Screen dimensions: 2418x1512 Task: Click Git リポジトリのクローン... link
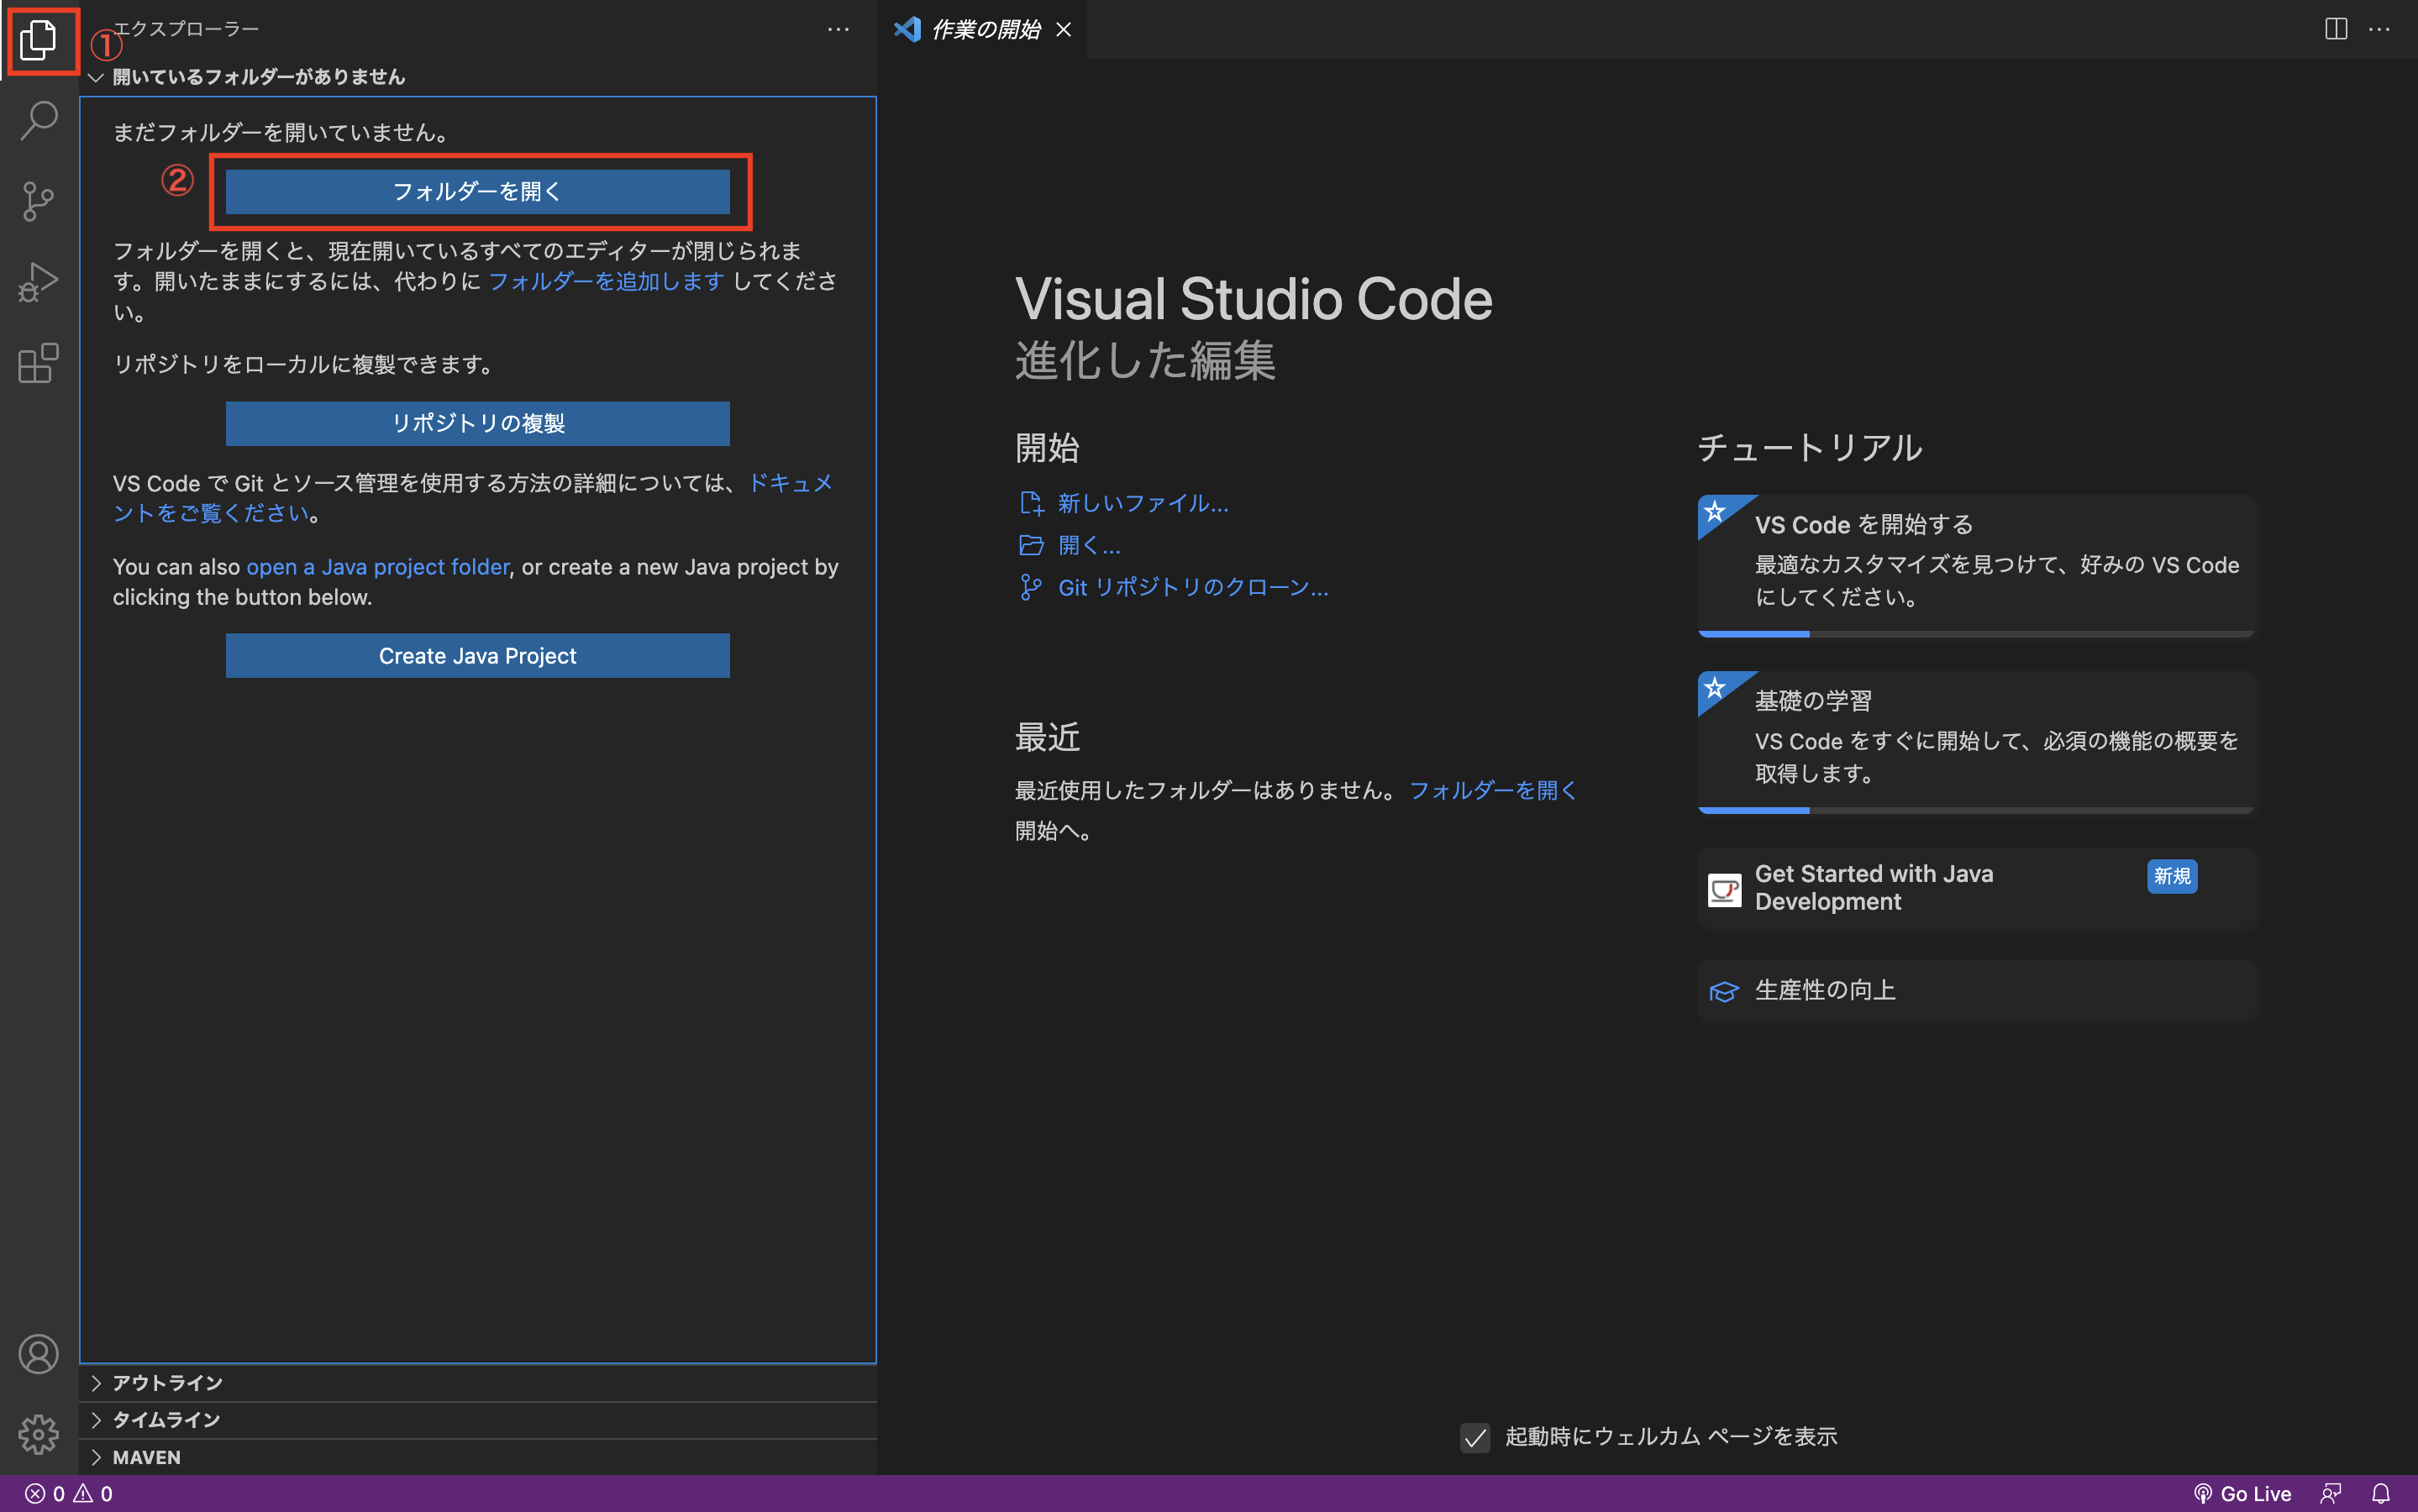pyautogui.click(x=1193, y=587)
